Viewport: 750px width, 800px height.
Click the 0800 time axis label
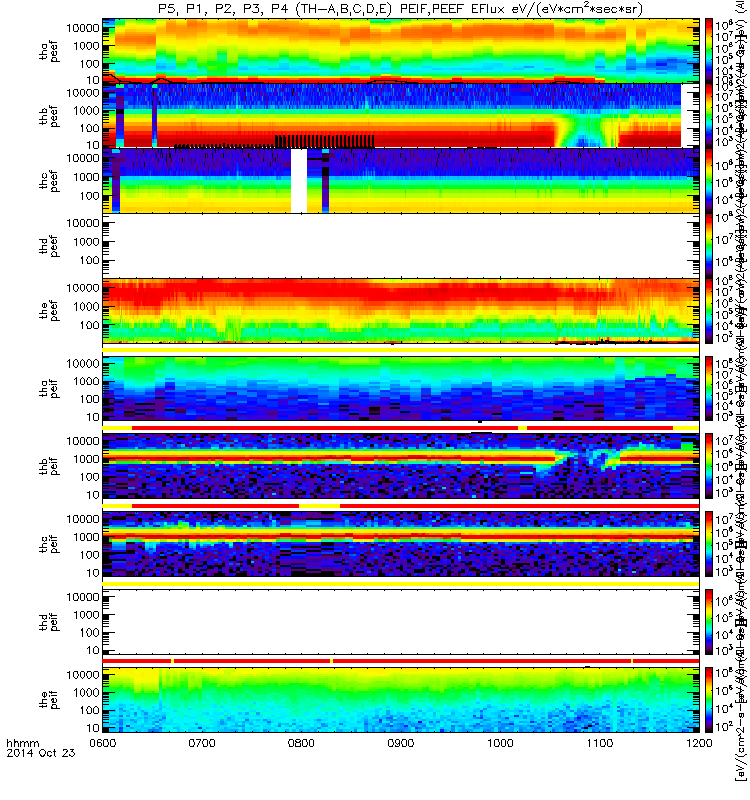pyautogui.click(x=302, y=743)
